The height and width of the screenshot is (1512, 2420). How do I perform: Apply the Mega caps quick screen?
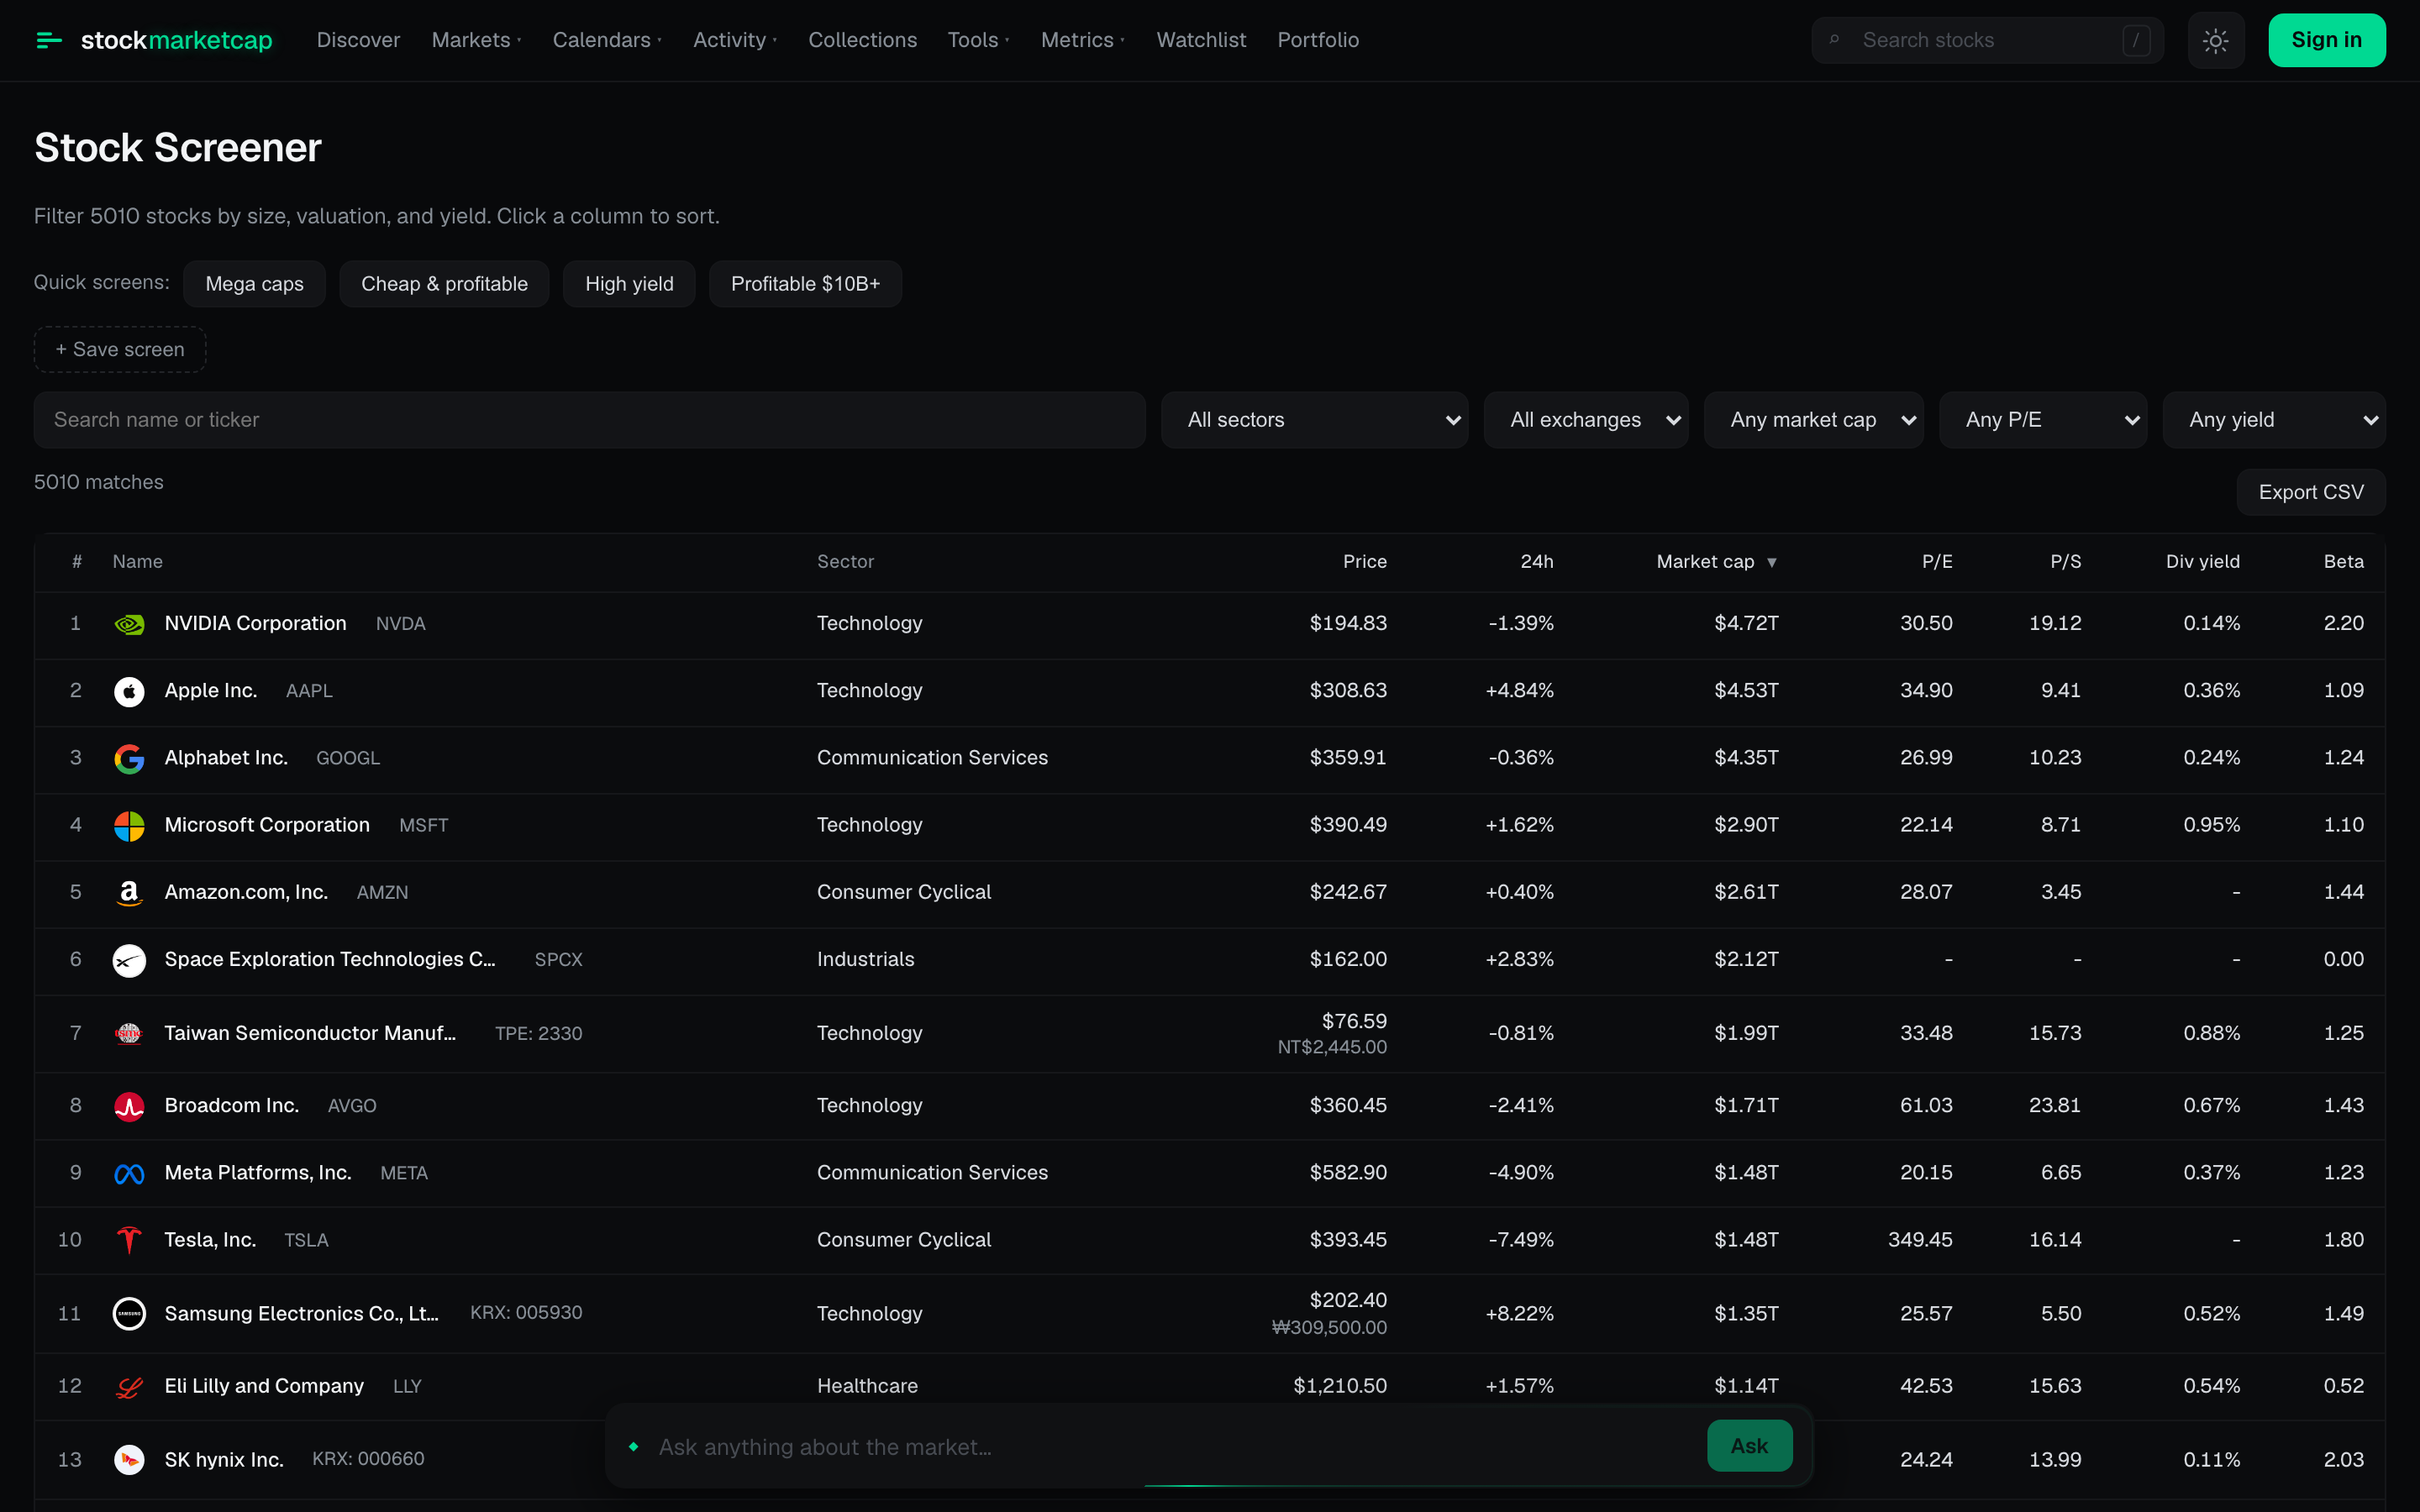[254, 284]
